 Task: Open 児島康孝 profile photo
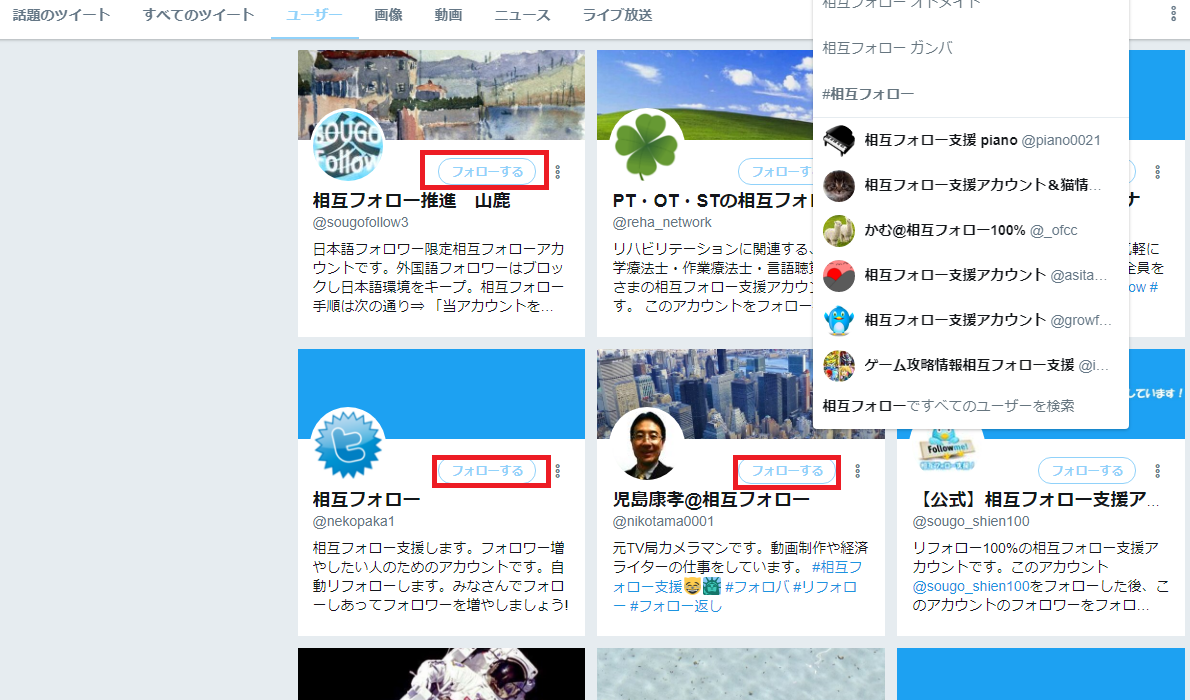click(x=647, y=444)
